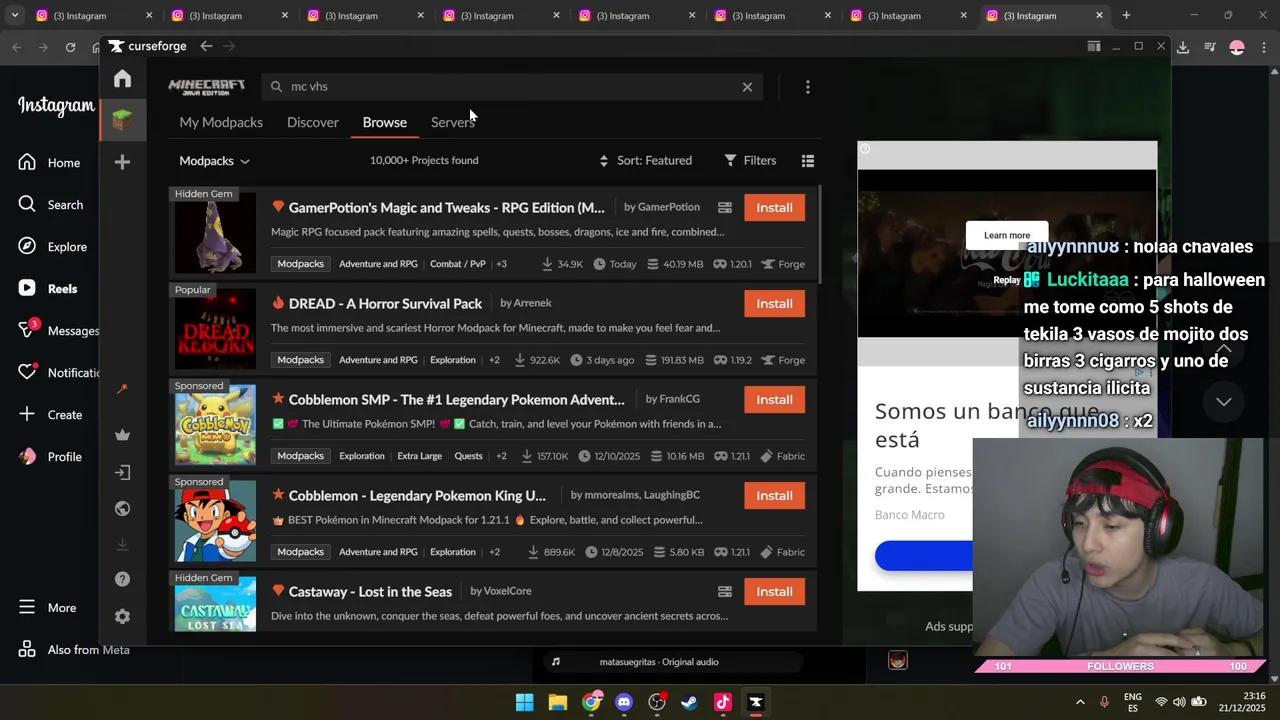Open the clock and date in taskbar
This screenshot has height=720, width=1280.
1243,702
